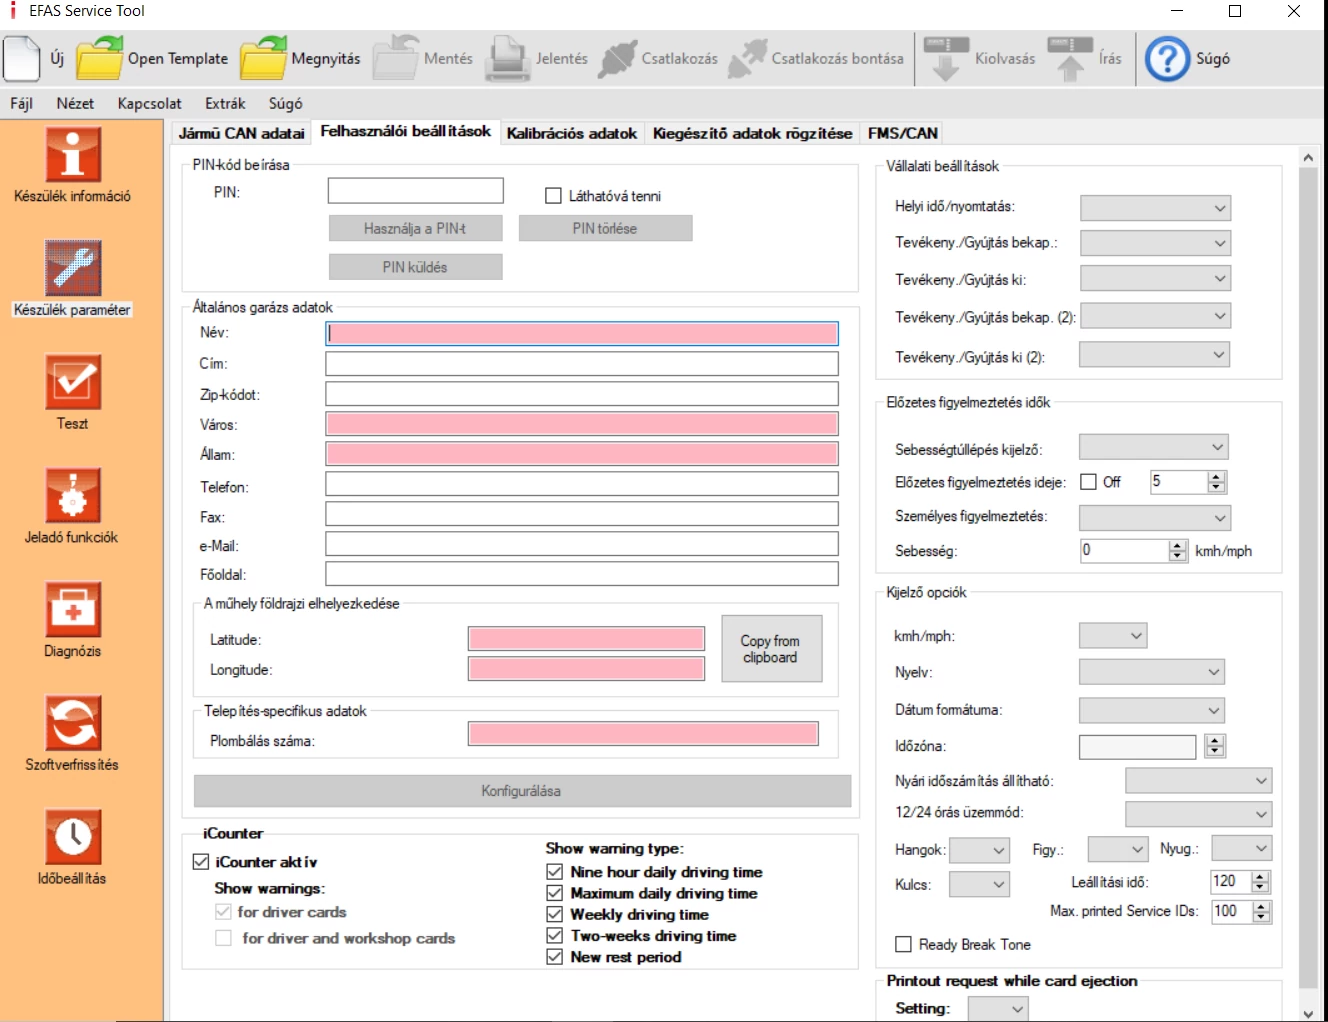This screenshot has width=1328, height=1022.
Task: Open Időbeállítás clock icon
Action: 73,836
